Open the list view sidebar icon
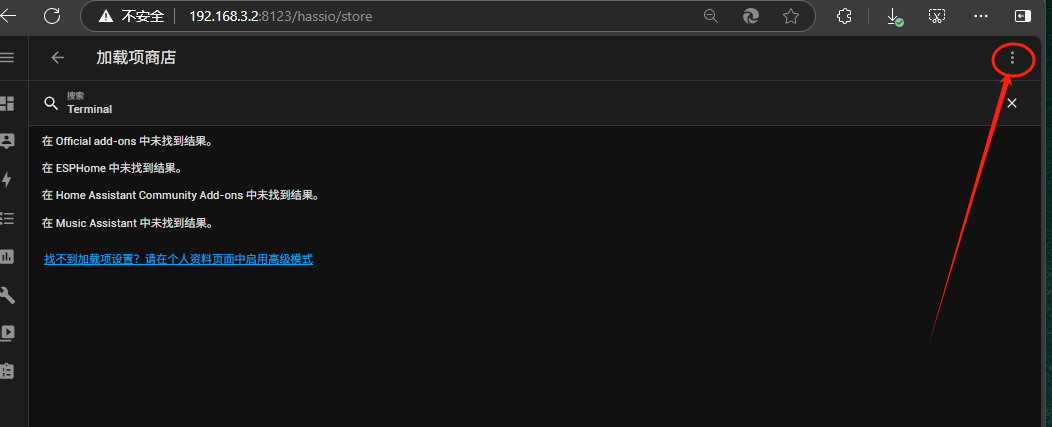1052x427 pixels. click(x=7, y=218)
